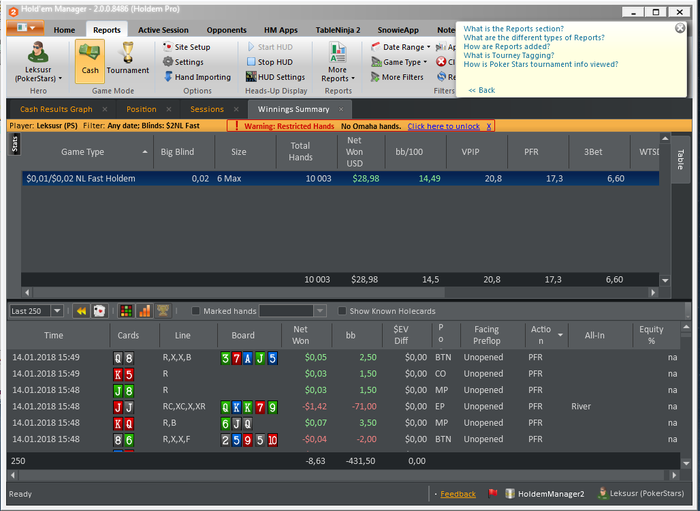Open 'How are Reports added?' link
The height and width of the screenshot is (511, 700).
click(x=507, y=46)
